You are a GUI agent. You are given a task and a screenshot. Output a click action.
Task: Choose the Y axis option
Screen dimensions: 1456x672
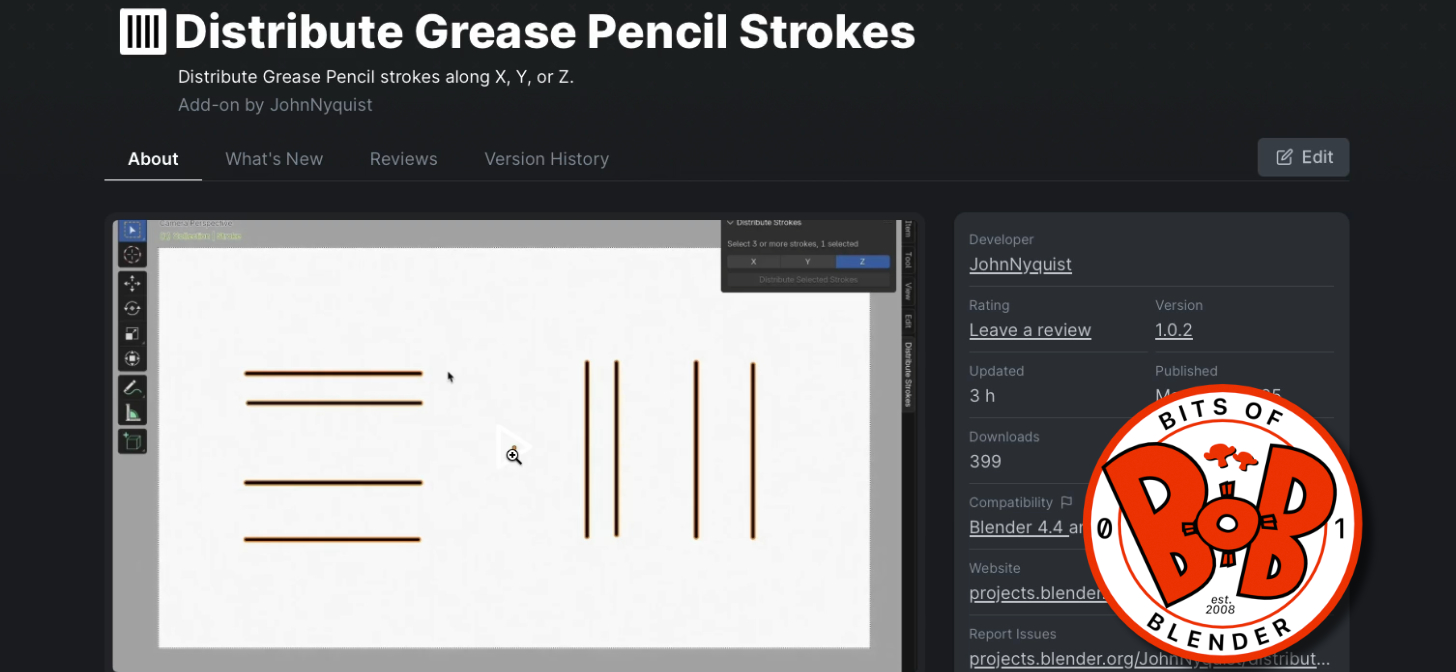click(807, 262)
